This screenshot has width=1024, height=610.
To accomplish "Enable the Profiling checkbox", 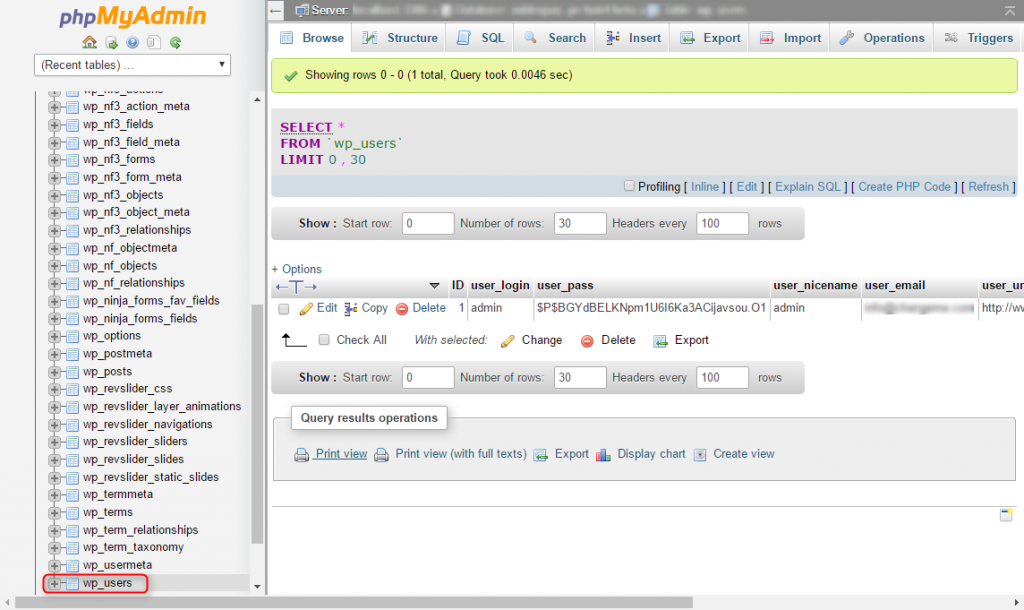I will point(629,186).
